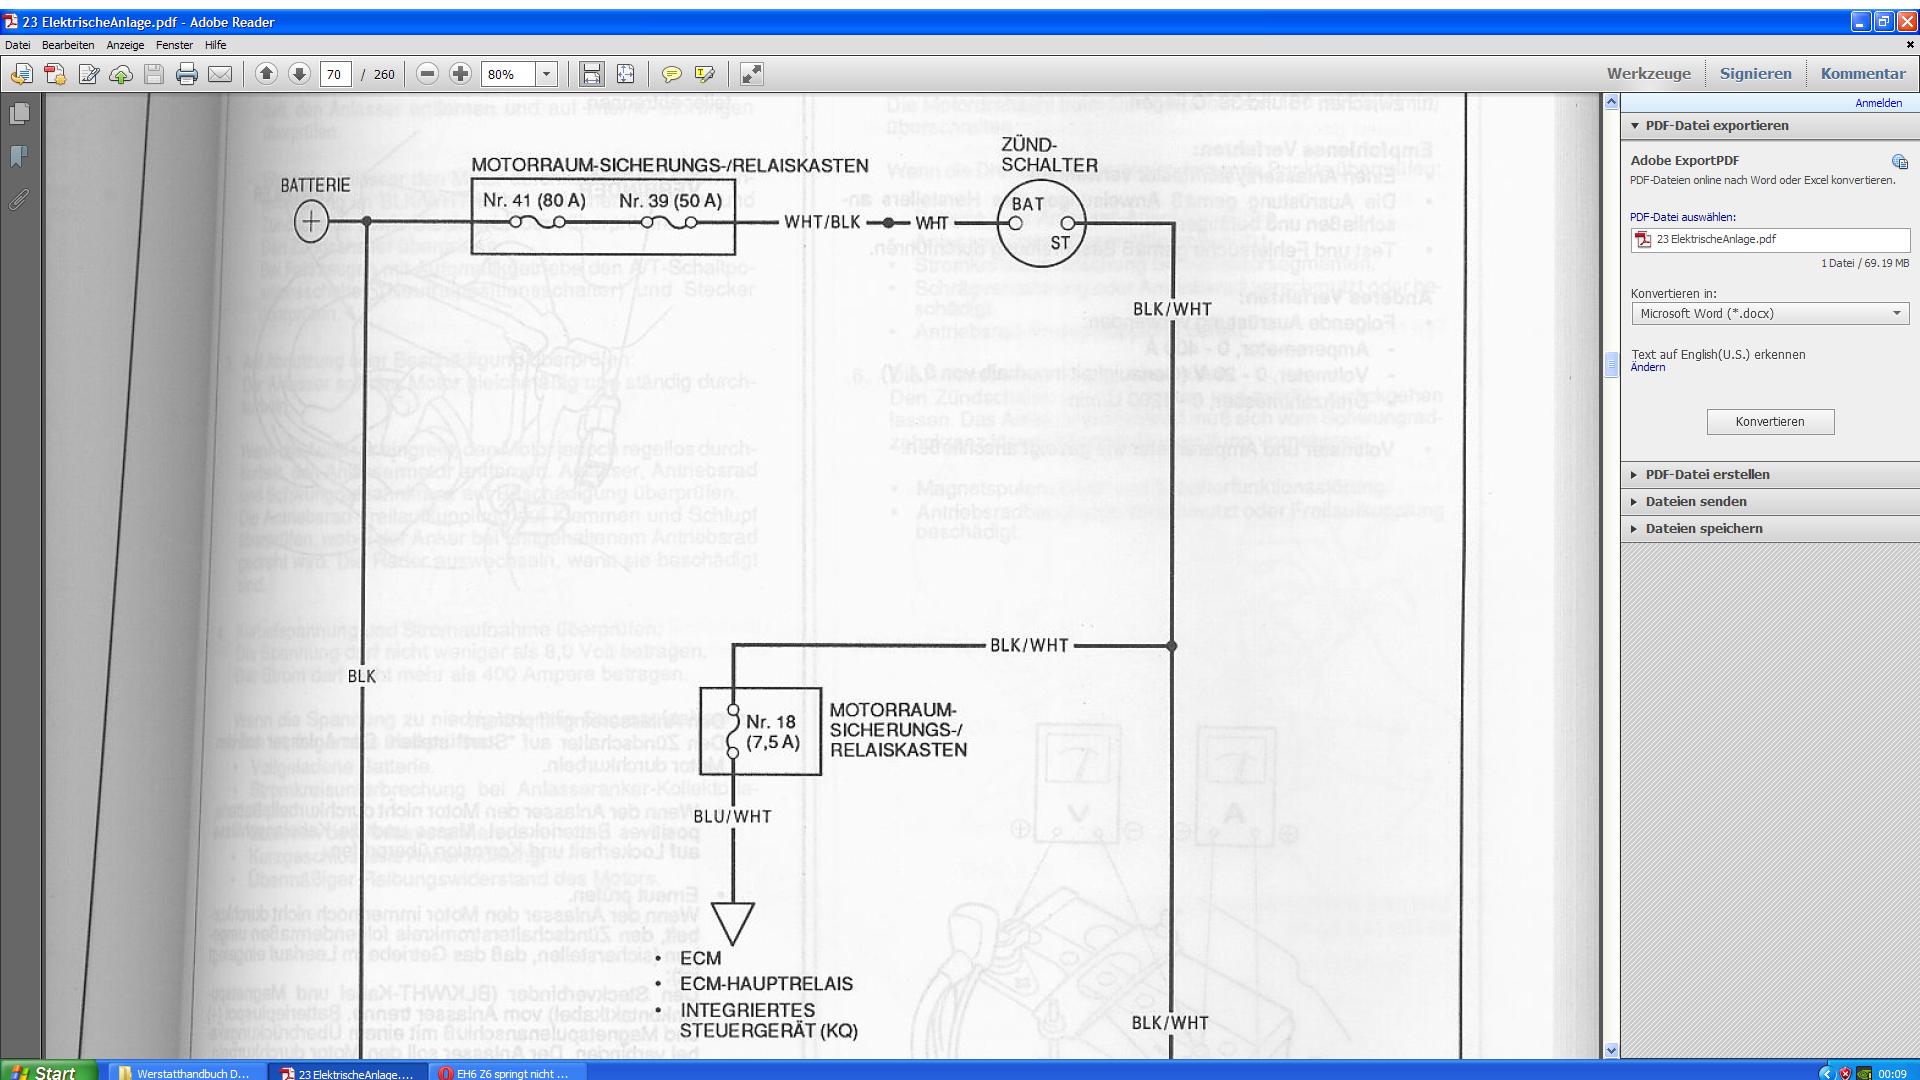
Task: Click the page number input field
Action: tap(335, 74)
